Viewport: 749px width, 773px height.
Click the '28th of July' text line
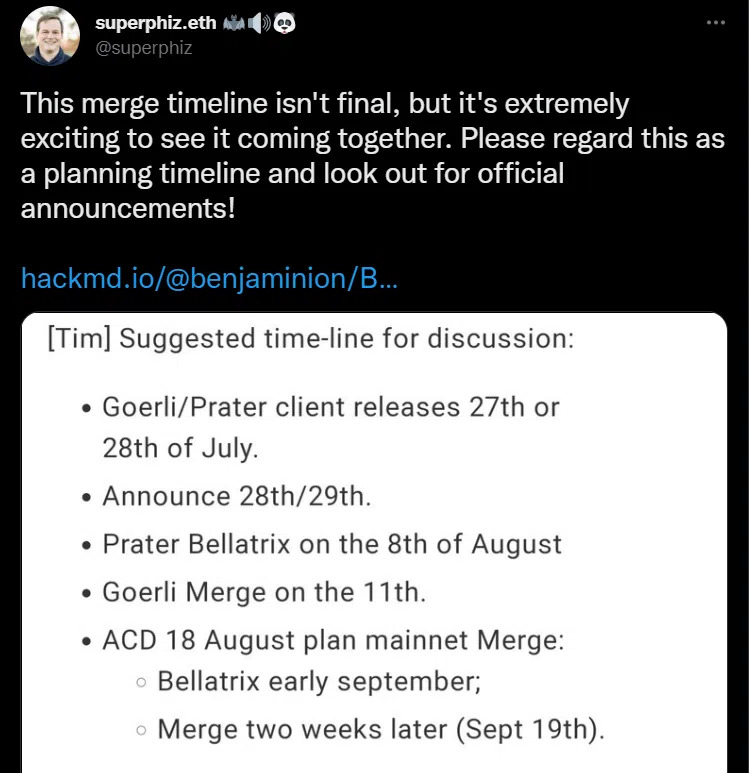(x=180, y=449)
